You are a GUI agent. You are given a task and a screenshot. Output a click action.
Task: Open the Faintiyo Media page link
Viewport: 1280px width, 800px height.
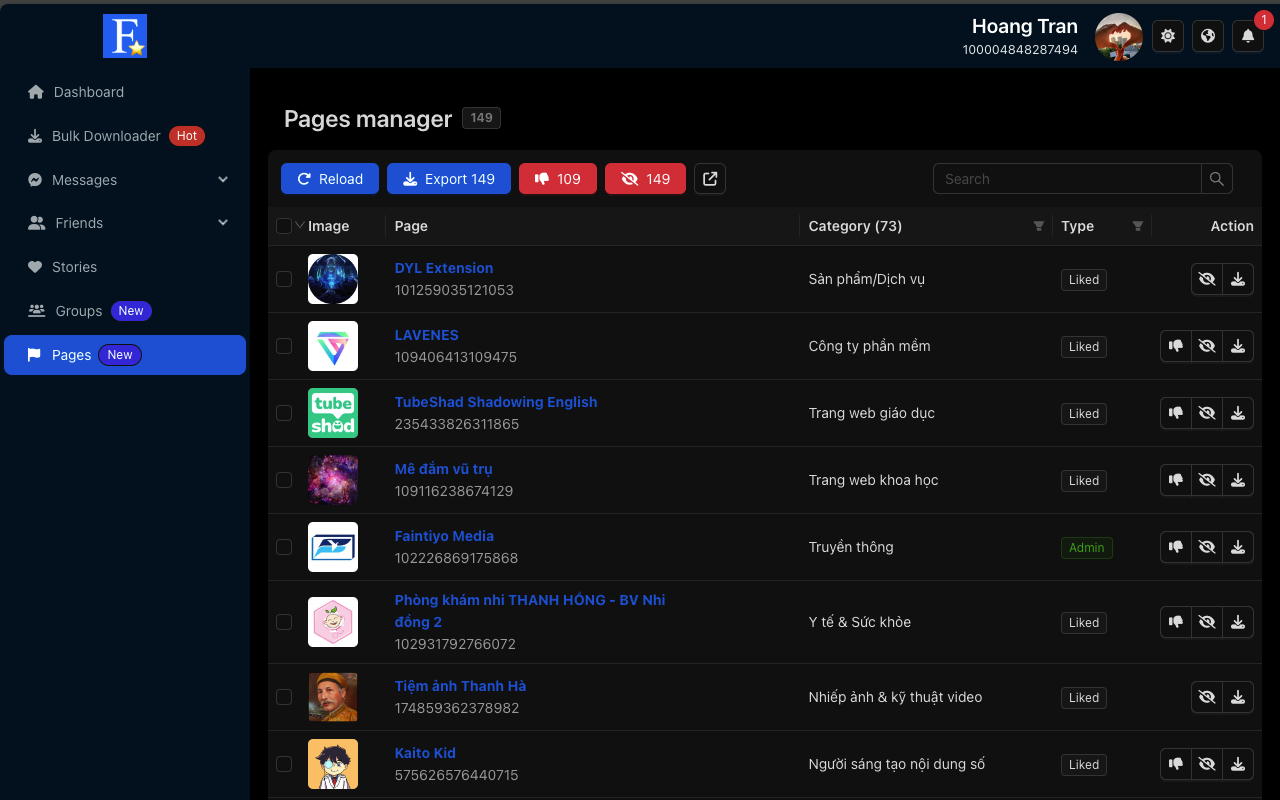click(444, 536)
